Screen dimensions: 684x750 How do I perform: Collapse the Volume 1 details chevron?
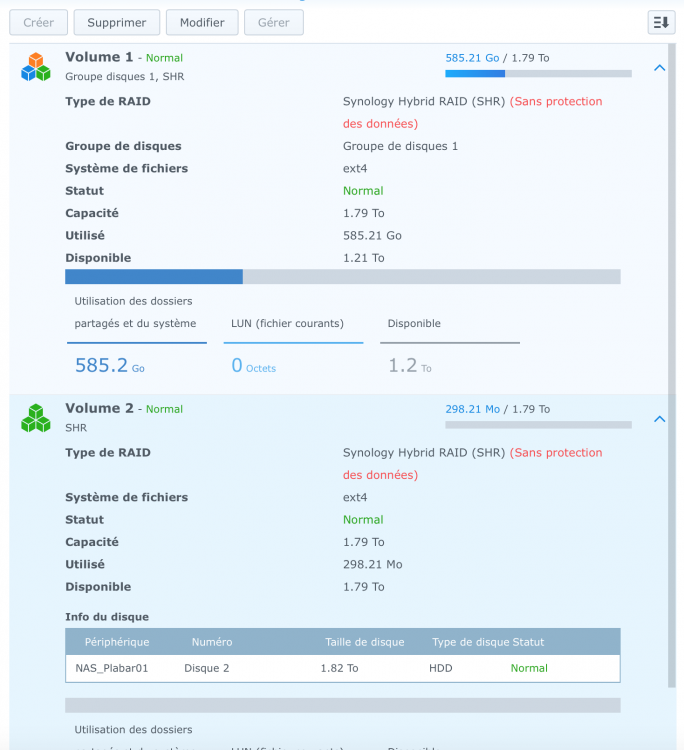[x=659, y=68]
